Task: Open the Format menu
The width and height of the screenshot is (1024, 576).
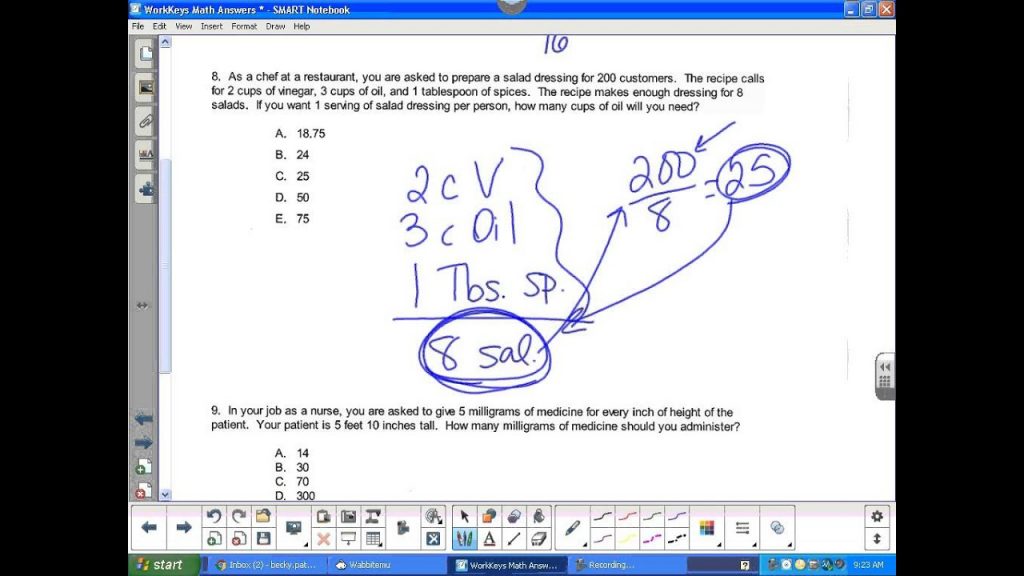Action: (x=244, y=26)
